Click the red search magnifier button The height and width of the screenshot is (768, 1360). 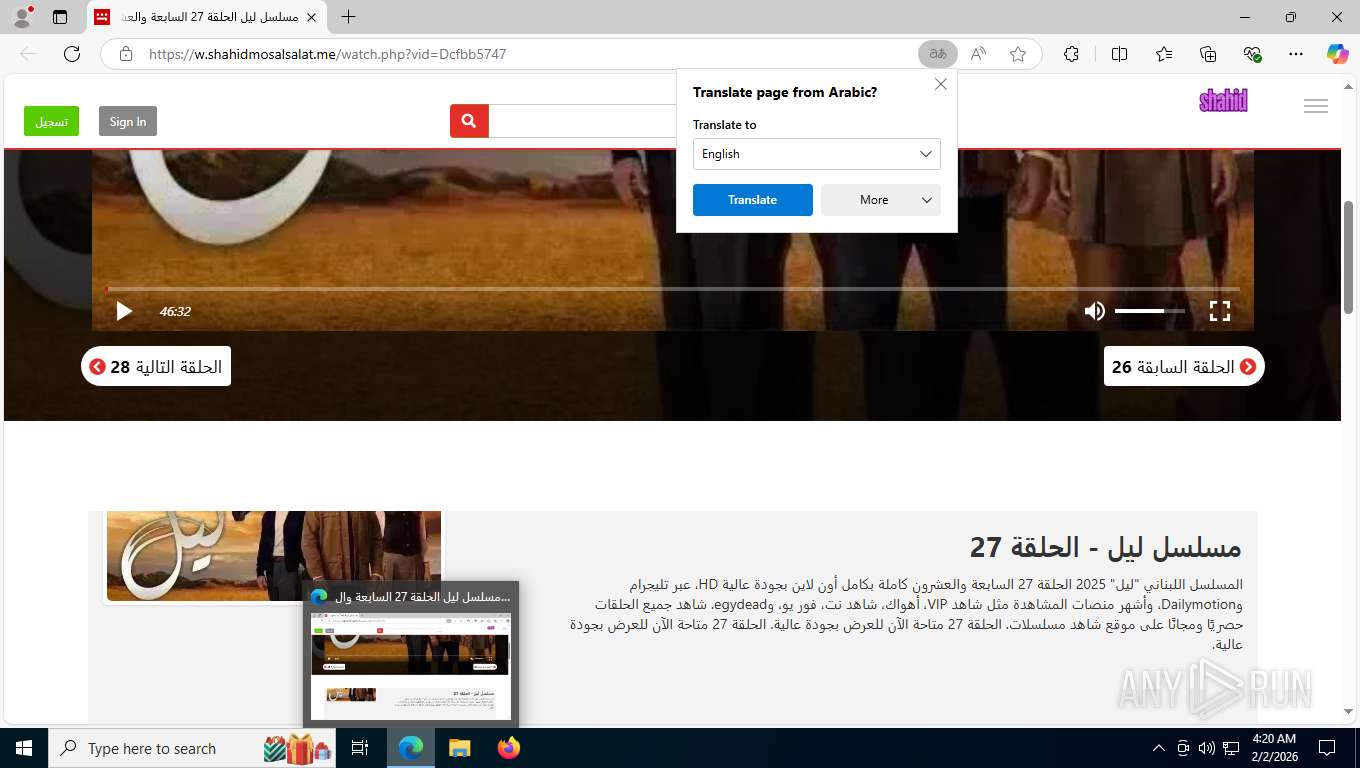(469, 121)
